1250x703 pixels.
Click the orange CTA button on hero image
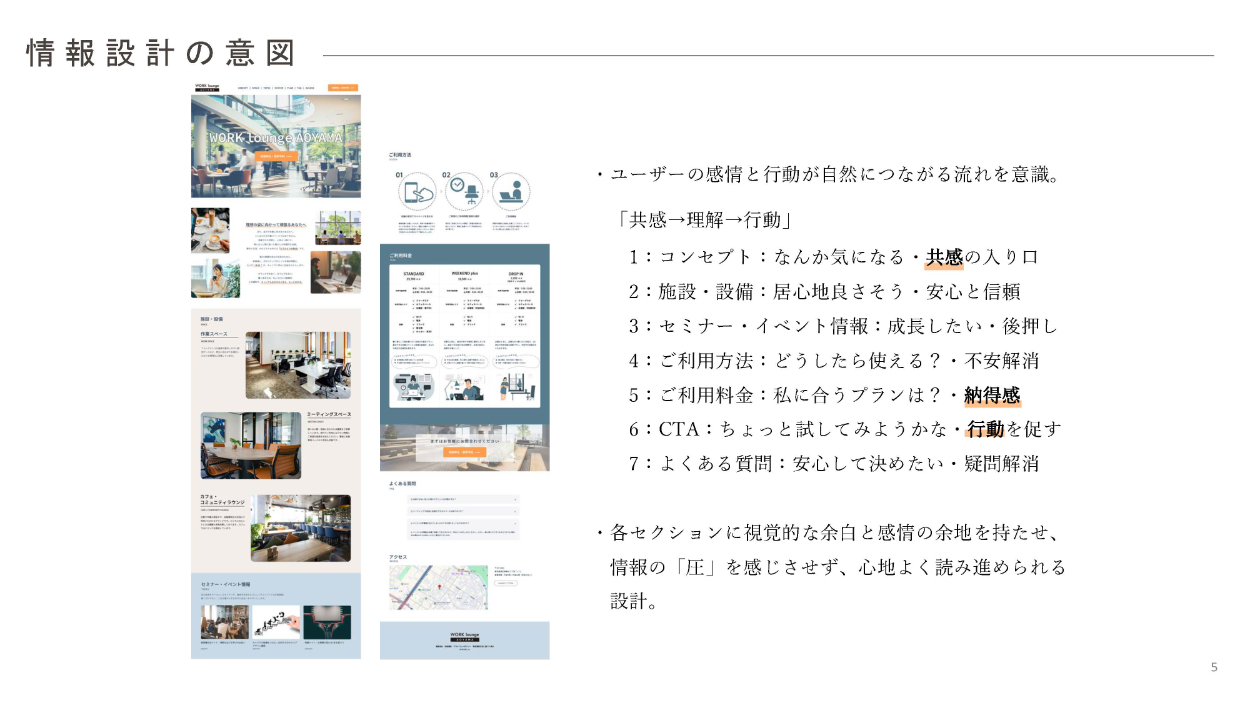[x=275, y=156]
